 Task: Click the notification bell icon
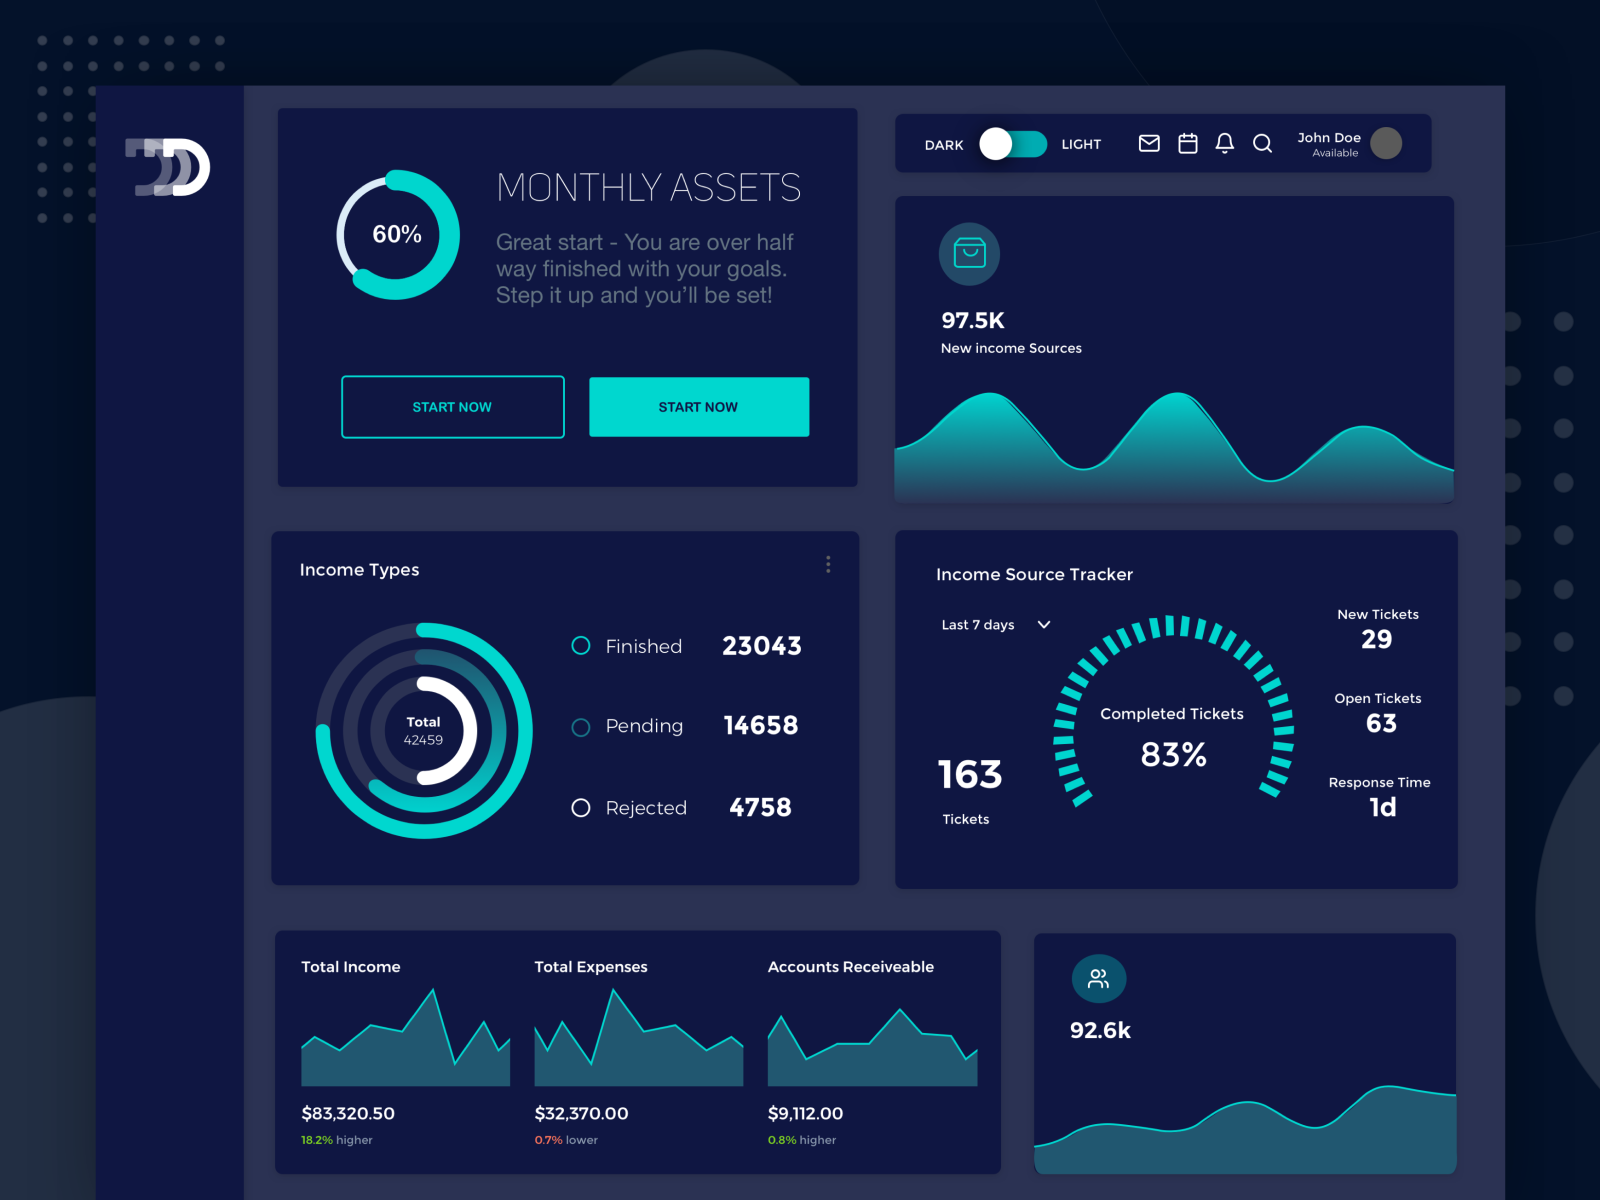(x=1223, y=144)
